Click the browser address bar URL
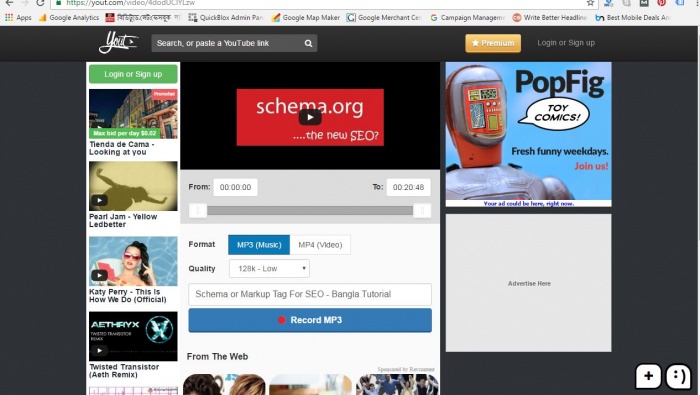 (131, 3)
